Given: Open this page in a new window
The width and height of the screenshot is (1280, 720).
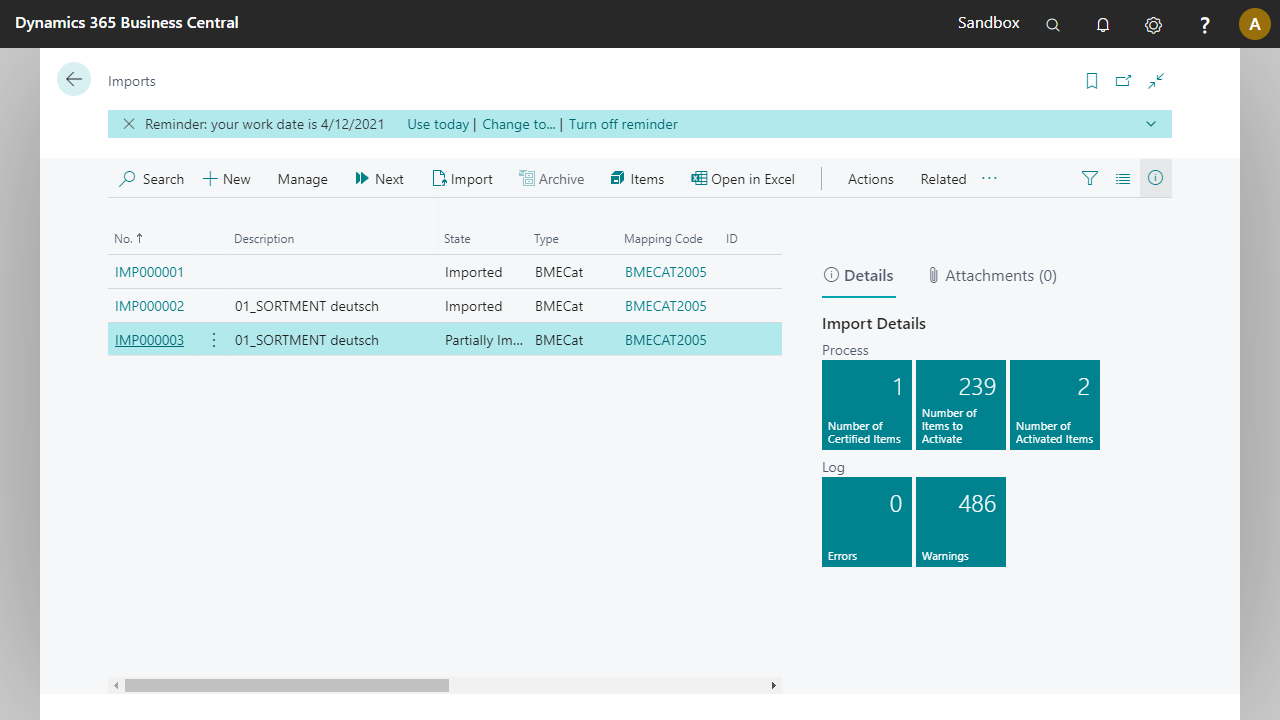Looking at the screenshot, I should coord(1124,81).
